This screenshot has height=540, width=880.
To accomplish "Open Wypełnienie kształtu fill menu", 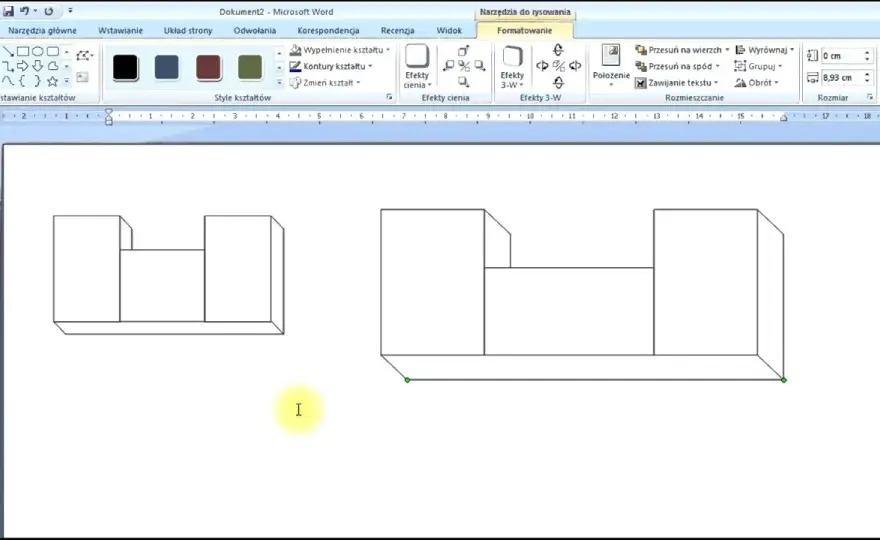I will [340, 50].
